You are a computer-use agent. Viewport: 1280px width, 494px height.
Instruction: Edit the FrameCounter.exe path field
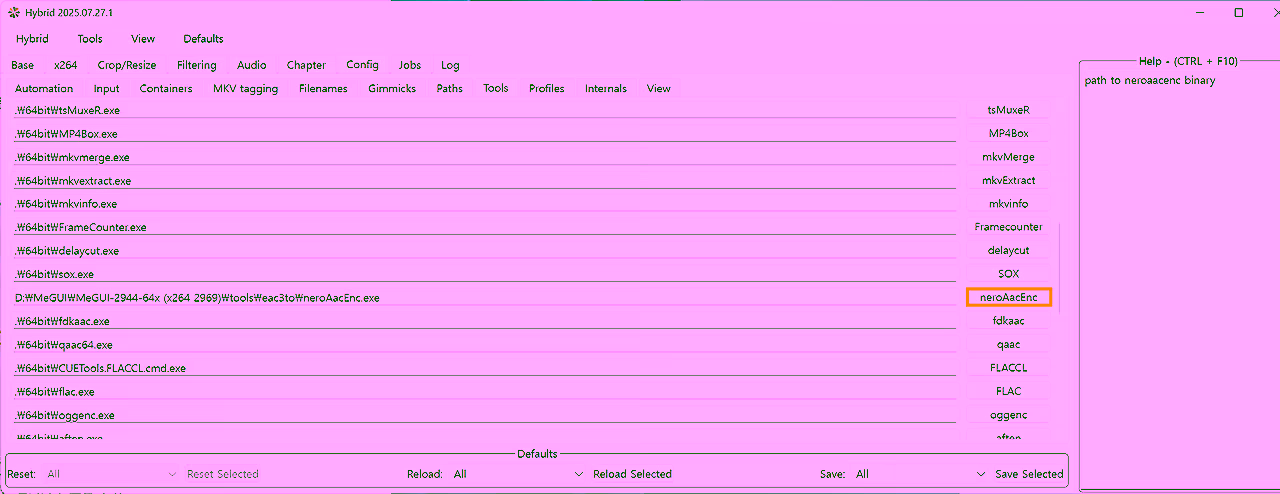(484, 227)
